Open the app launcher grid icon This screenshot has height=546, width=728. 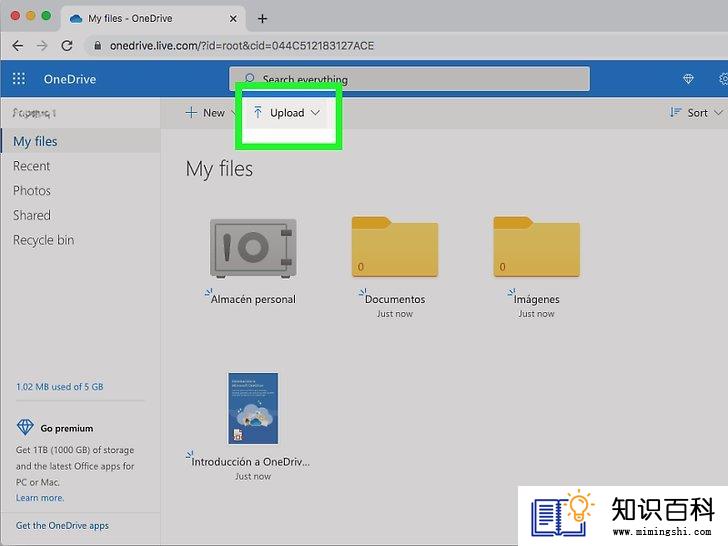[x=19, y=79]
